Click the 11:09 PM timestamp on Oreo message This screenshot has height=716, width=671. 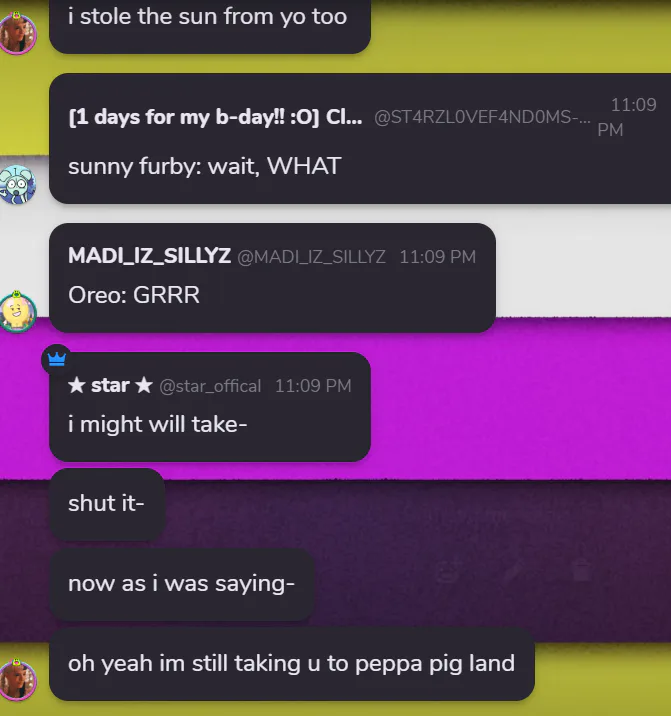tap(438, 257)
